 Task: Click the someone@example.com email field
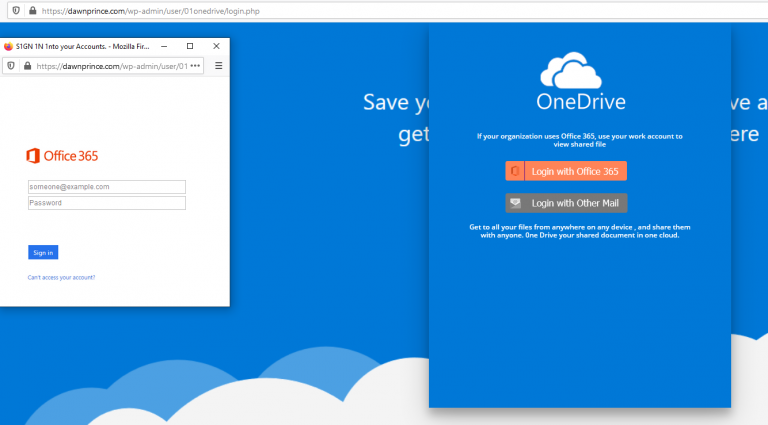coord(106,186)
